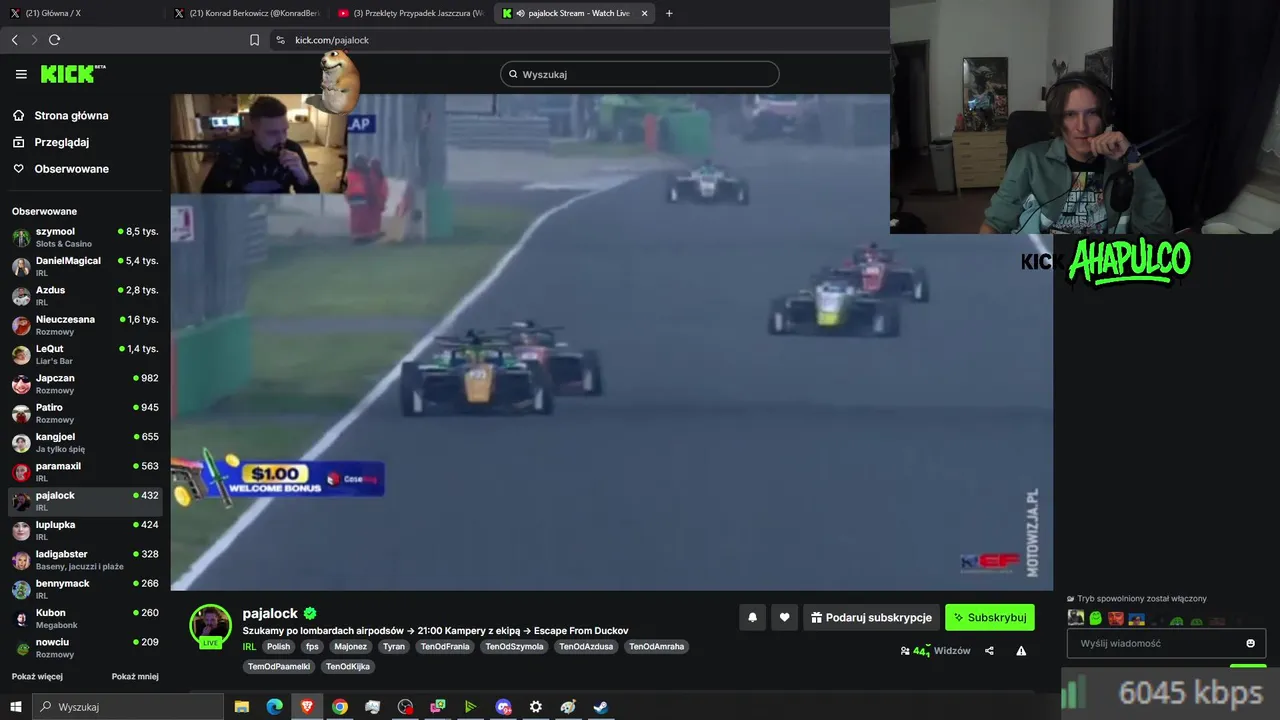The width and height of the screenshot is (1280, 720).
Task: Click the green Subskrybuj button
Action: point(990,618)
